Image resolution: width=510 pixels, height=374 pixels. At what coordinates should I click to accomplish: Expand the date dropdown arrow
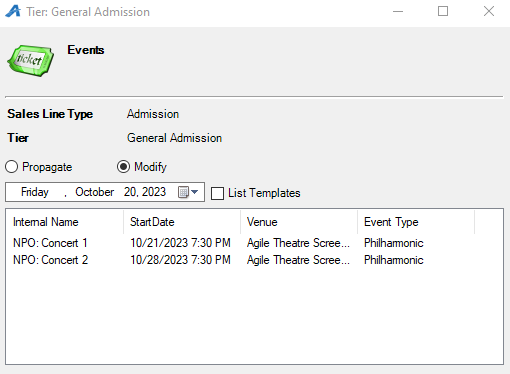(195, 192)
